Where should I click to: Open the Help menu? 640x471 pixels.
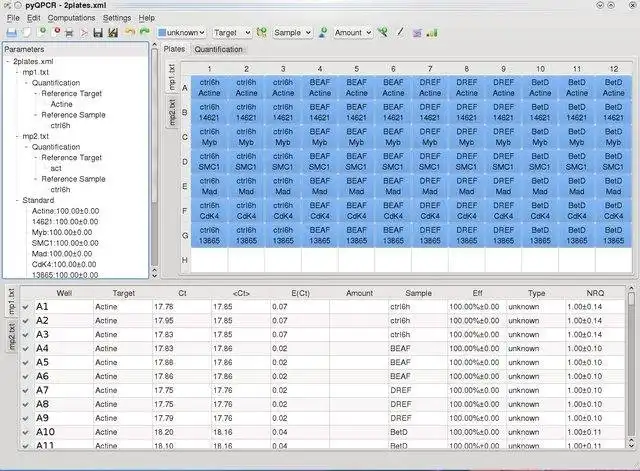[x=147, y=18]
